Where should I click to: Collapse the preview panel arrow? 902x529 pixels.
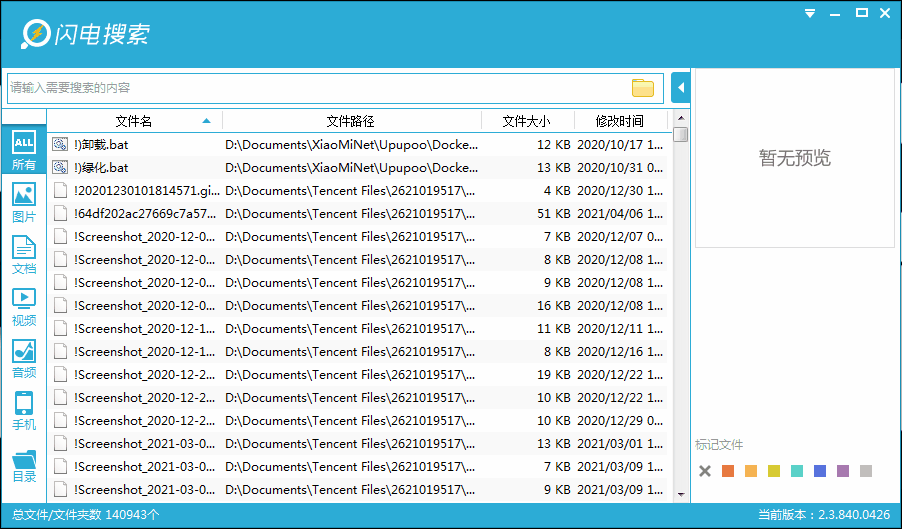681,88
